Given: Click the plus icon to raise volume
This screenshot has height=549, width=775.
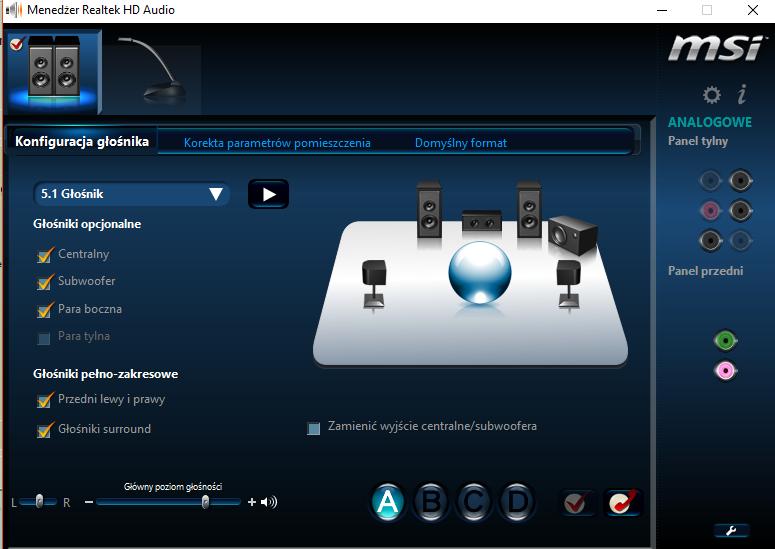Looking at the screenshot, I should 252,502.
